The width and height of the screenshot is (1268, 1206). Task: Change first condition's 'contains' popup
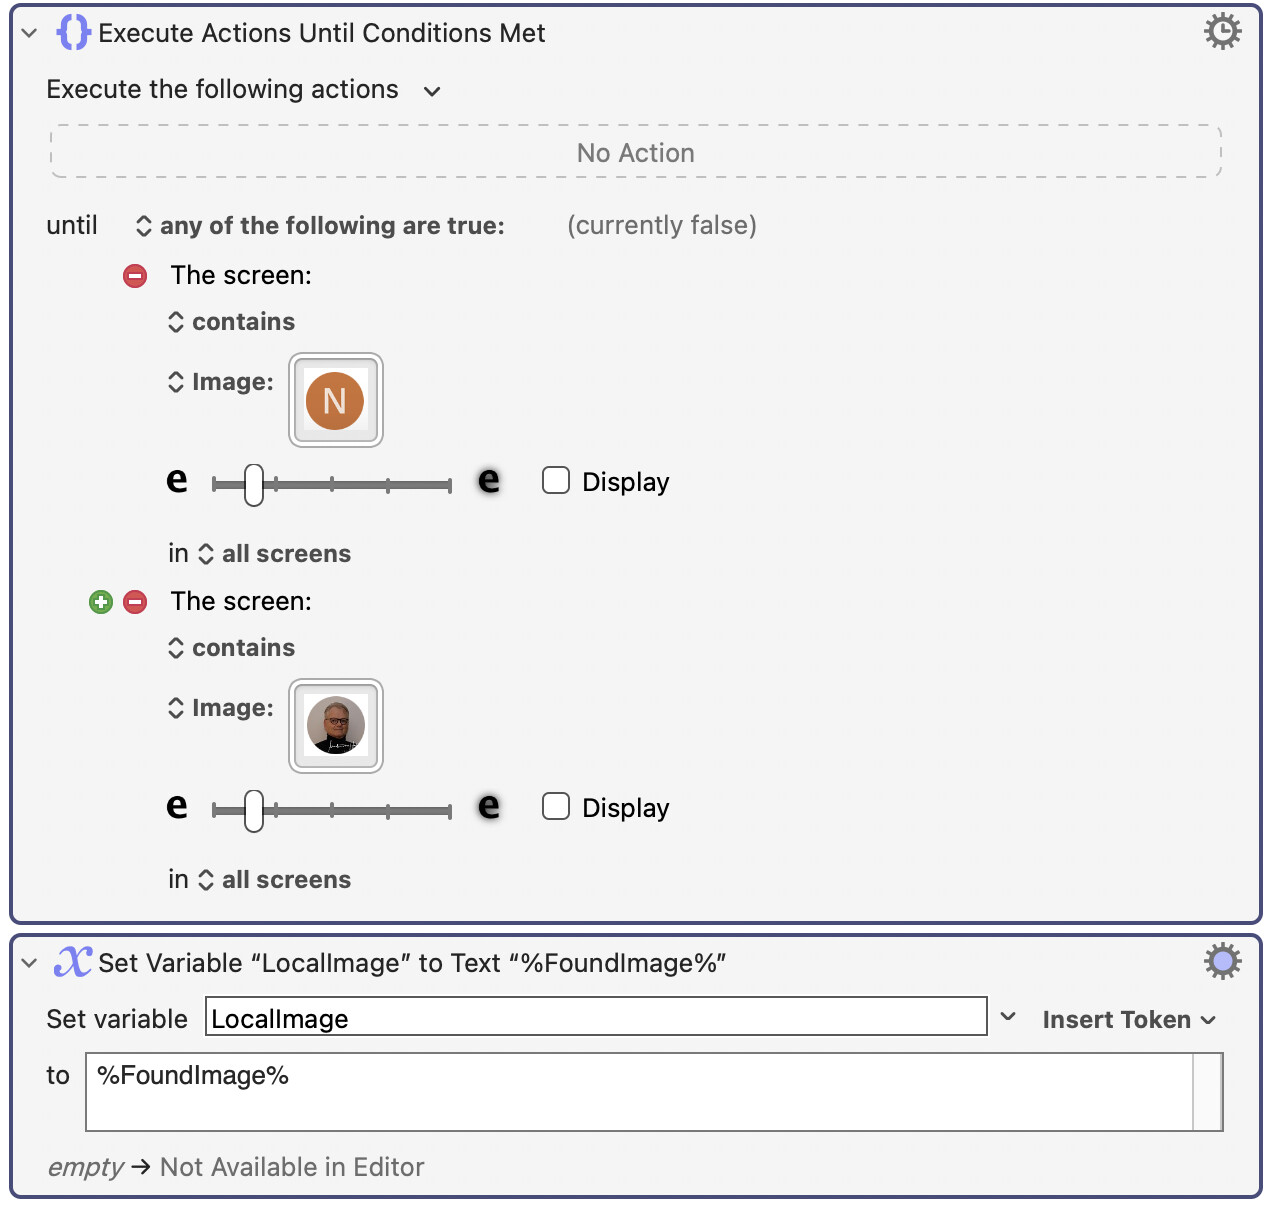(232, 322)
